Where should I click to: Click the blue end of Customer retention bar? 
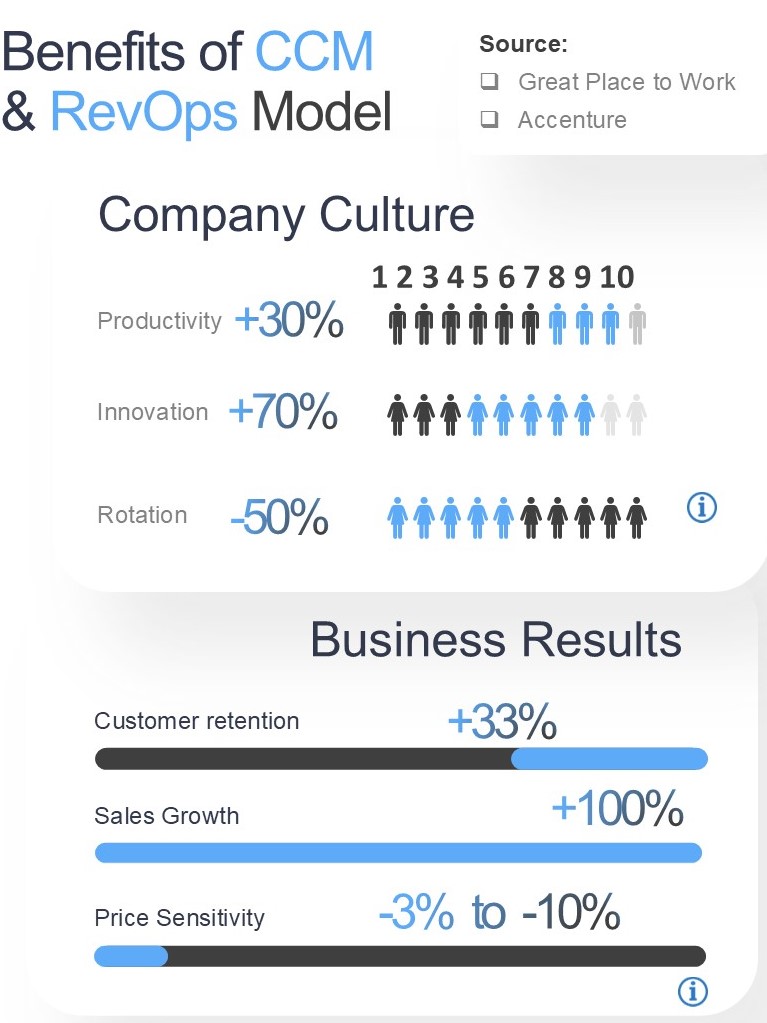point(609,759)
